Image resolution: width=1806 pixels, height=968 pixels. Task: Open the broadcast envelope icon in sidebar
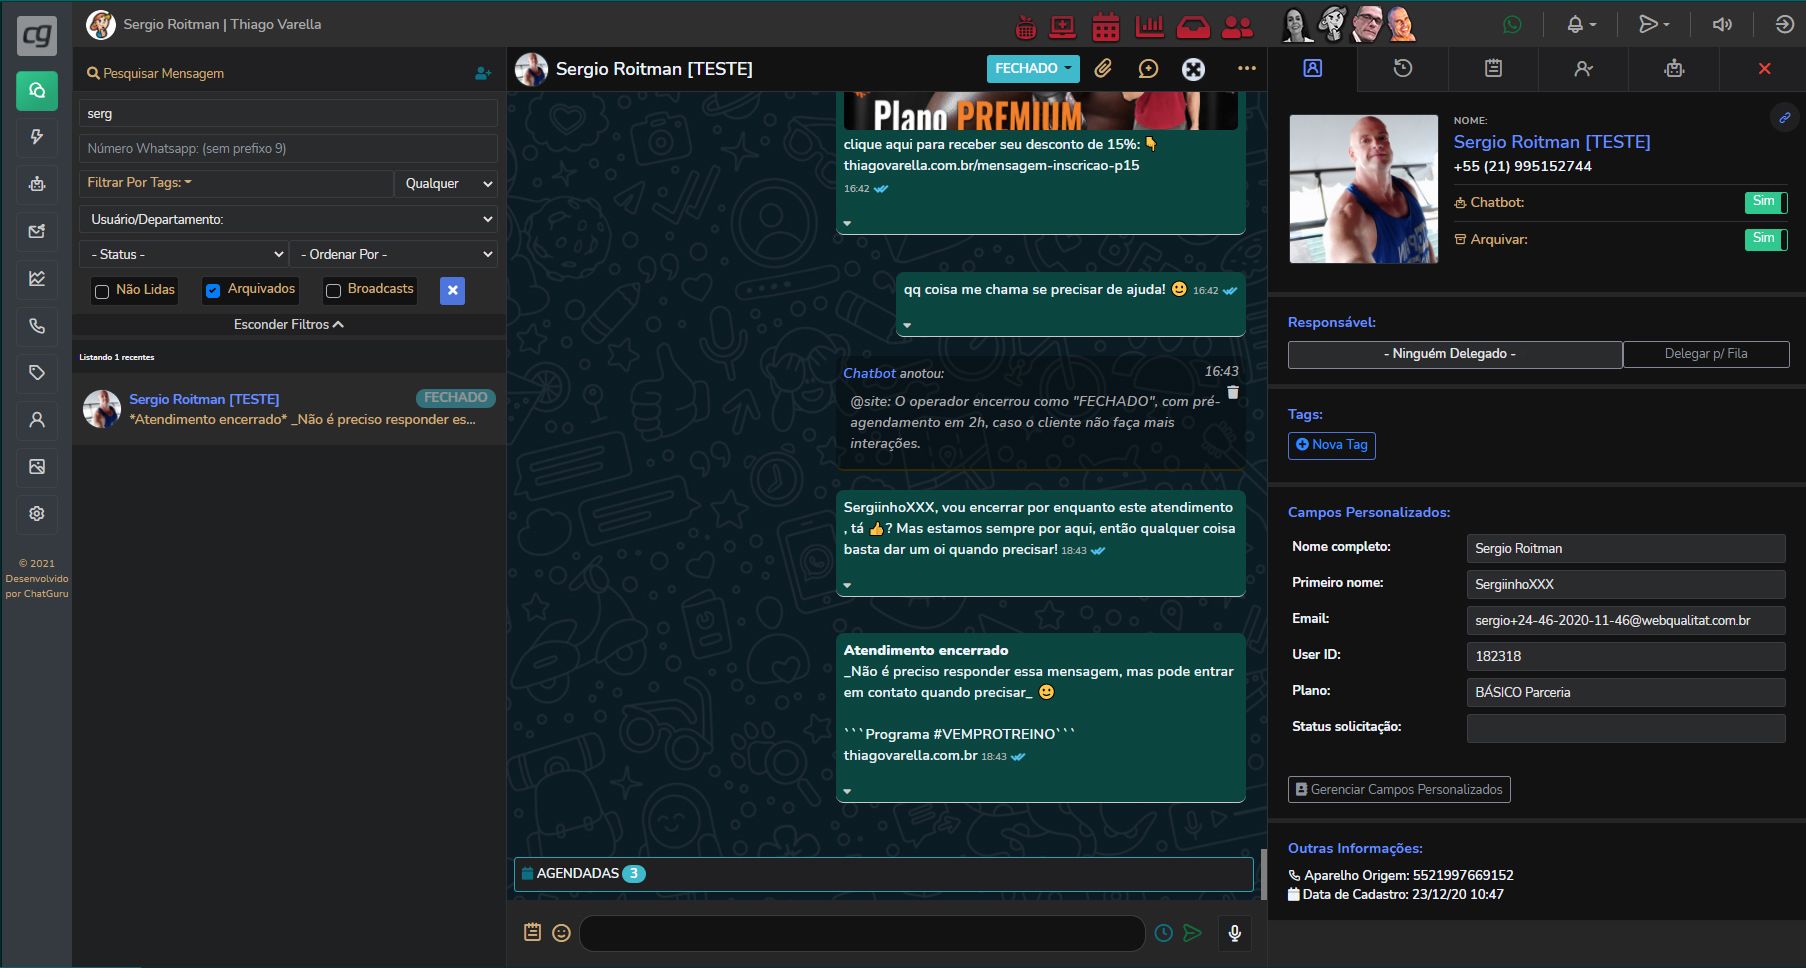(37, 231)
